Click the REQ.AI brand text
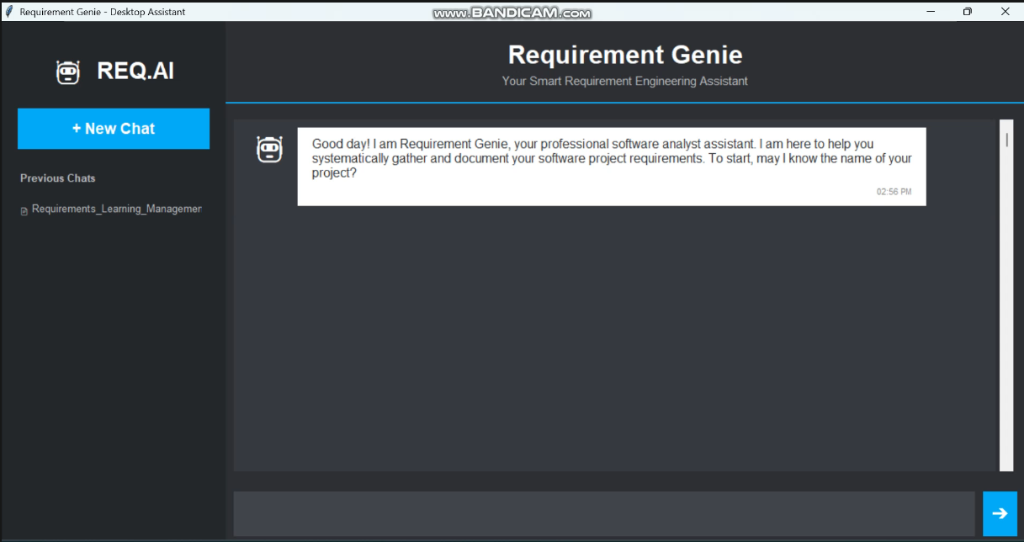The height and width of the screenshot is (542, 1024). 135,71
